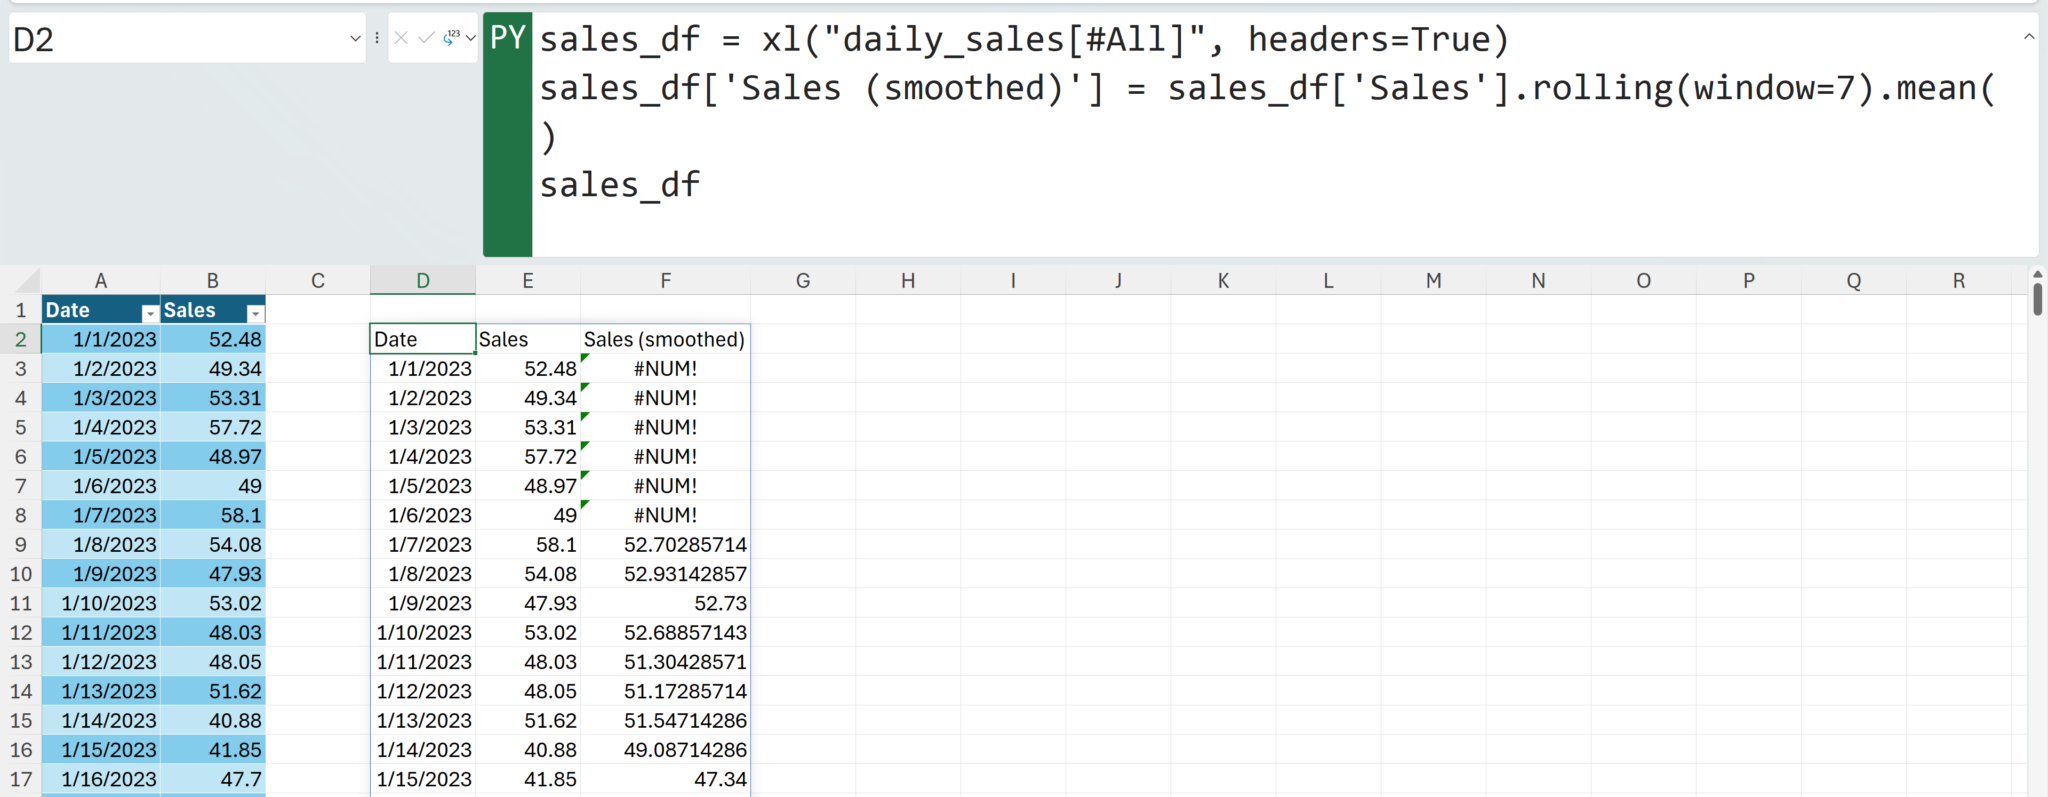Collapse the formula bar with the chevron
Image resolution: width=2048 pixels, height=797 pixels.
[2029, 37]
